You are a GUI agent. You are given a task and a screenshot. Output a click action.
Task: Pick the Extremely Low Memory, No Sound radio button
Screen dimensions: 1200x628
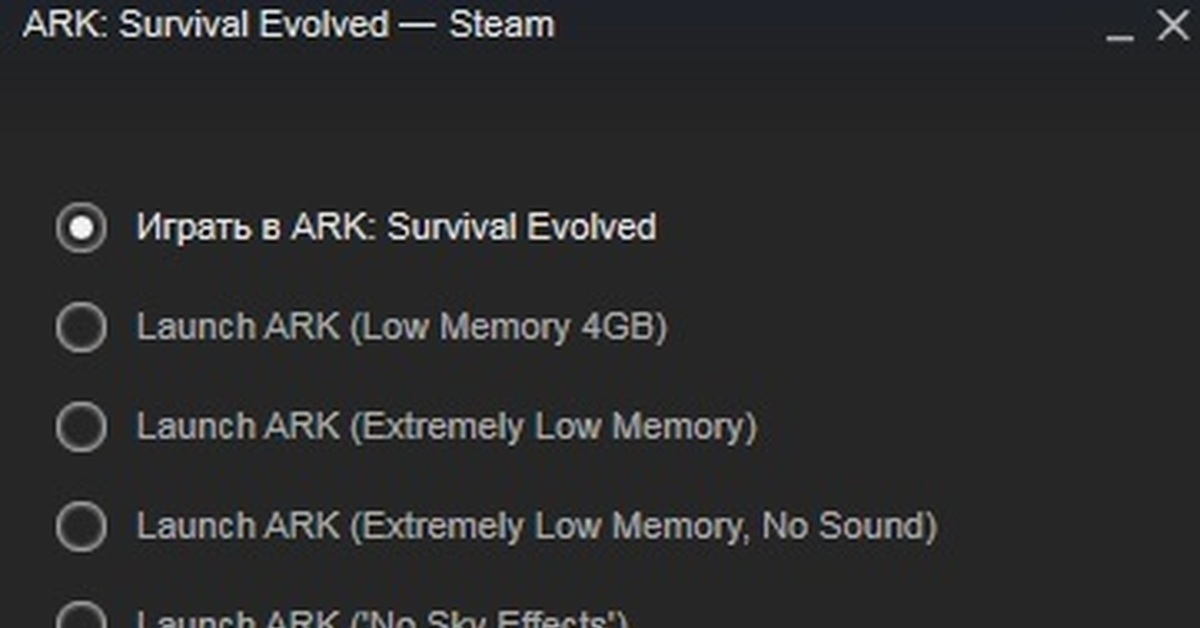coord(81,525)
